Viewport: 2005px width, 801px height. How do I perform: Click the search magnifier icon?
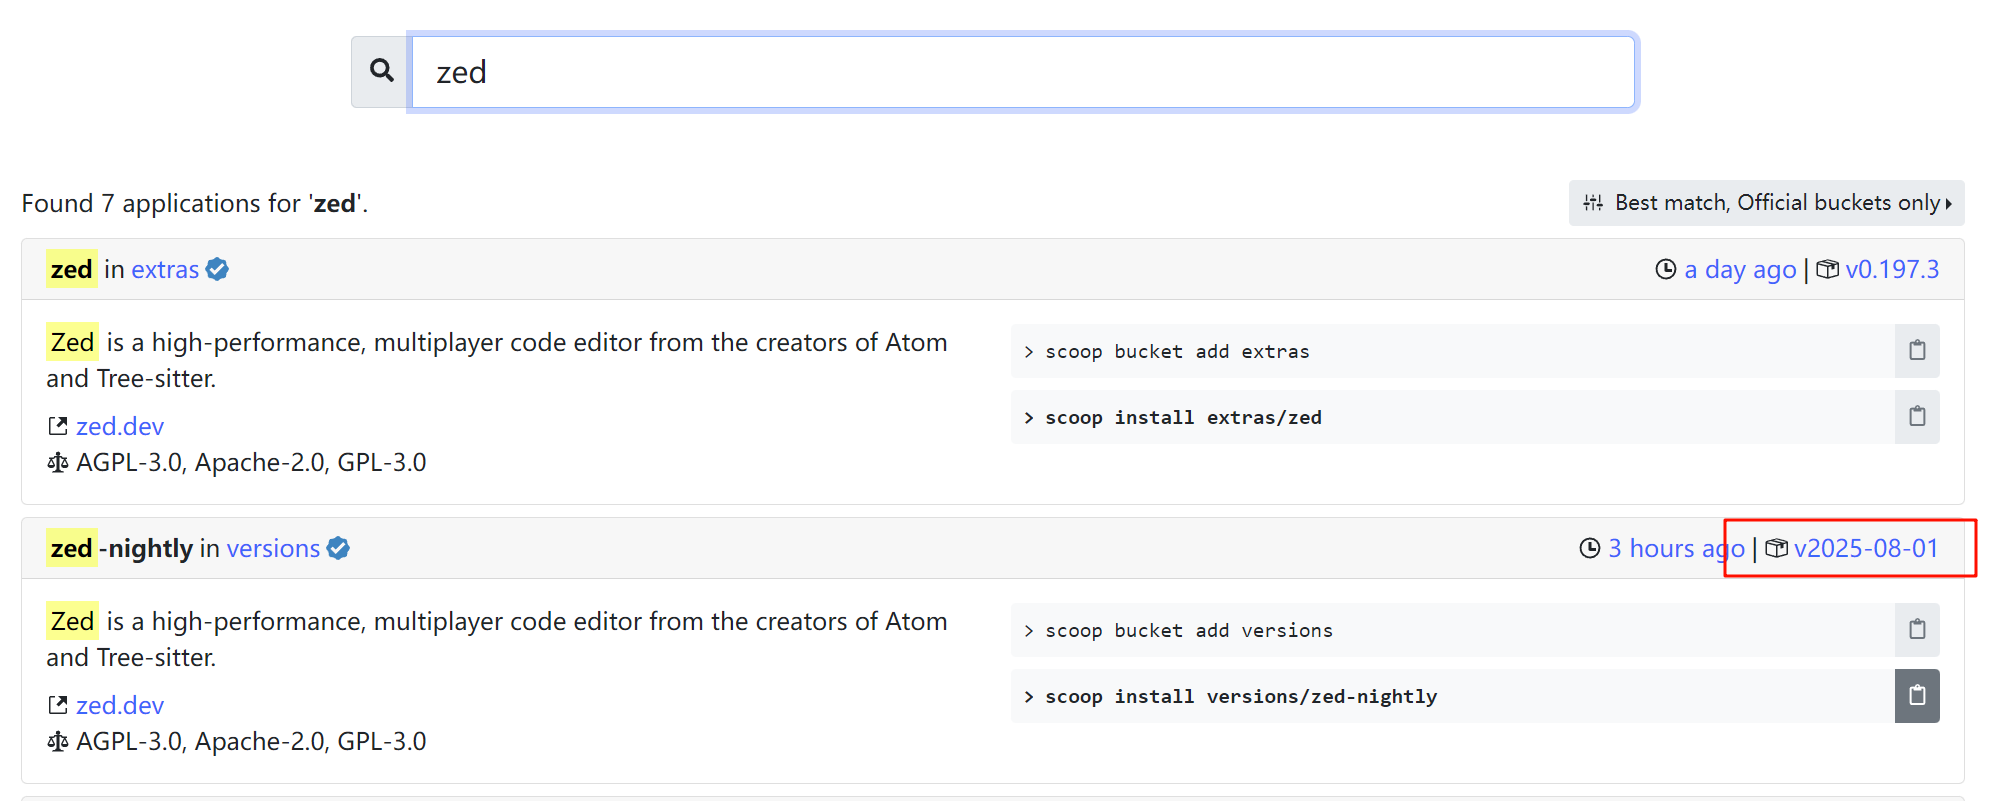381,71
